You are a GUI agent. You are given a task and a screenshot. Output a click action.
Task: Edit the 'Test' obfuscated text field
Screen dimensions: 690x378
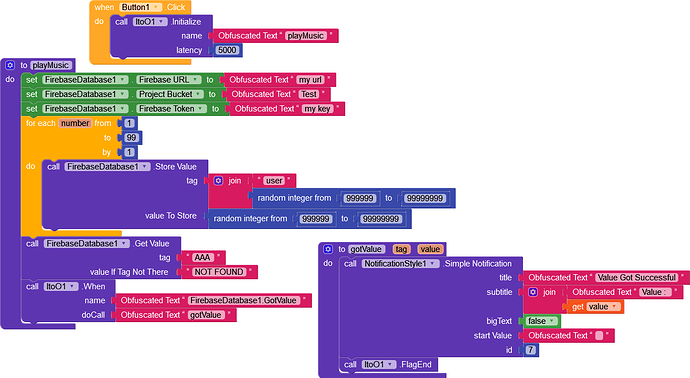pyautogui.click(x=308, y=94)
